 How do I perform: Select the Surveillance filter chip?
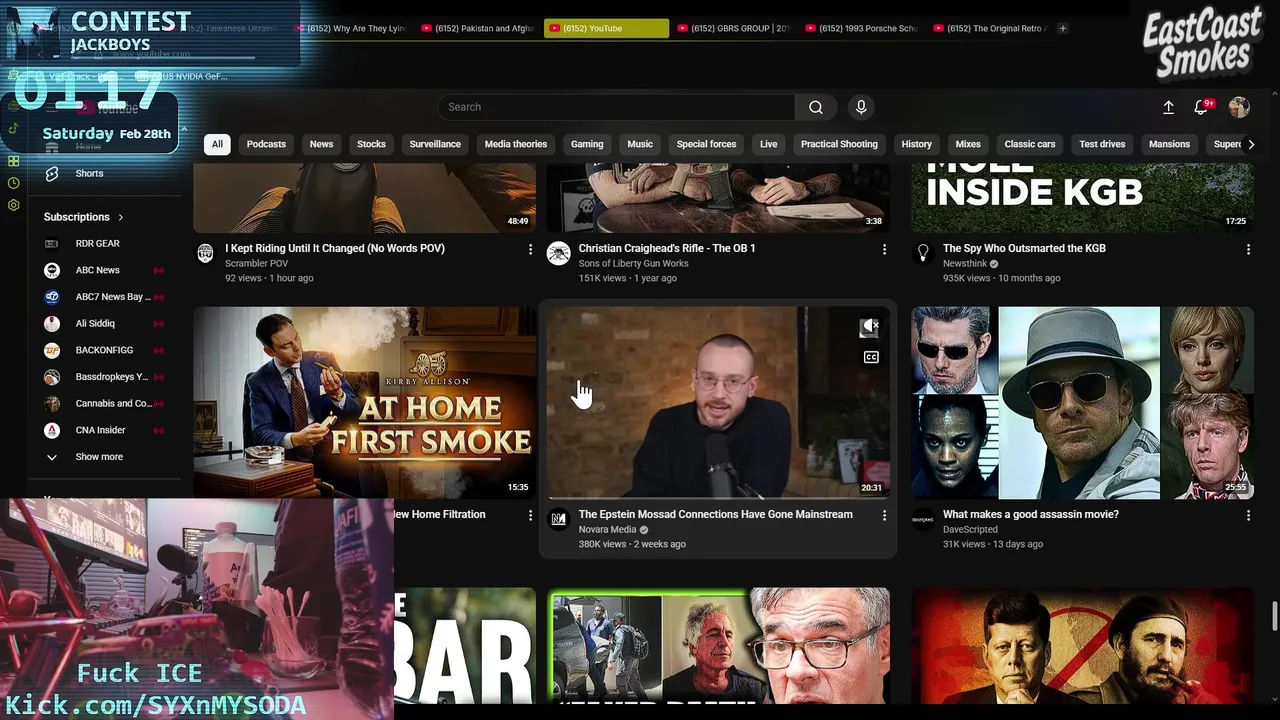(x=435, y=144)
